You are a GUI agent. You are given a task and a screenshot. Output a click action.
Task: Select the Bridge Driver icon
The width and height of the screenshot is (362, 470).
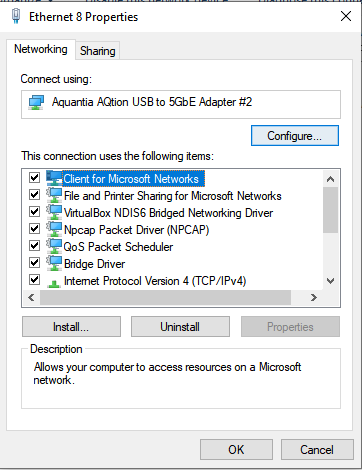click(x=54, y=263)
